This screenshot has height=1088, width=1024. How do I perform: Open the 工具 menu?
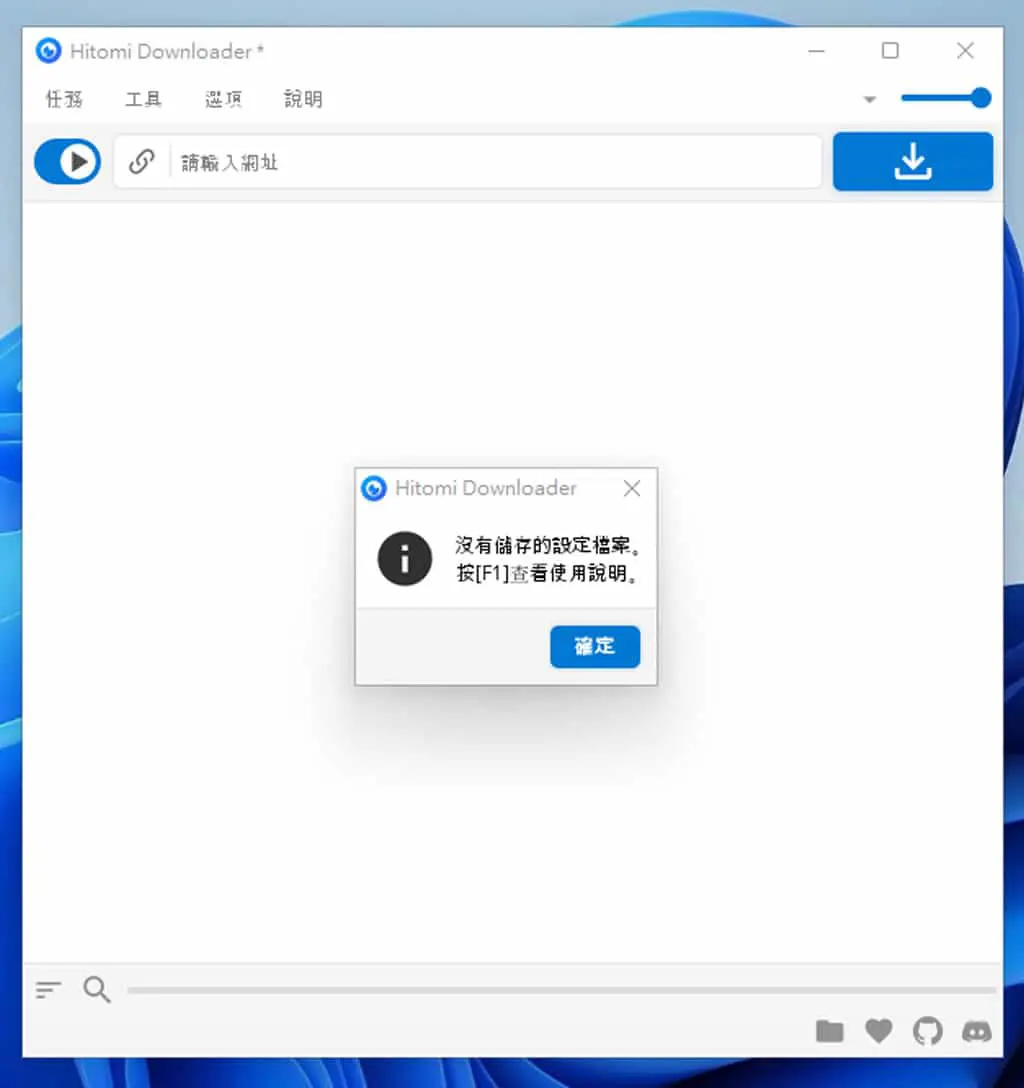[144, 99]
